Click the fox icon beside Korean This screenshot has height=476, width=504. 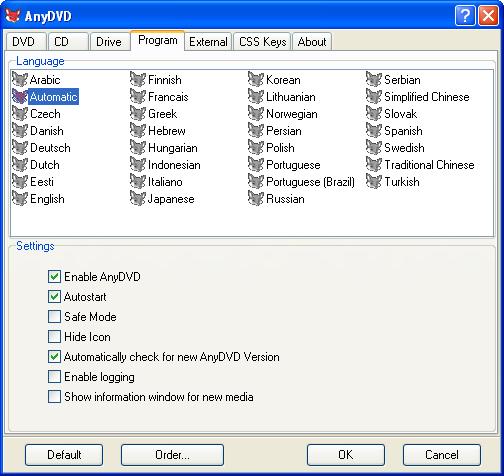(256, 79)
